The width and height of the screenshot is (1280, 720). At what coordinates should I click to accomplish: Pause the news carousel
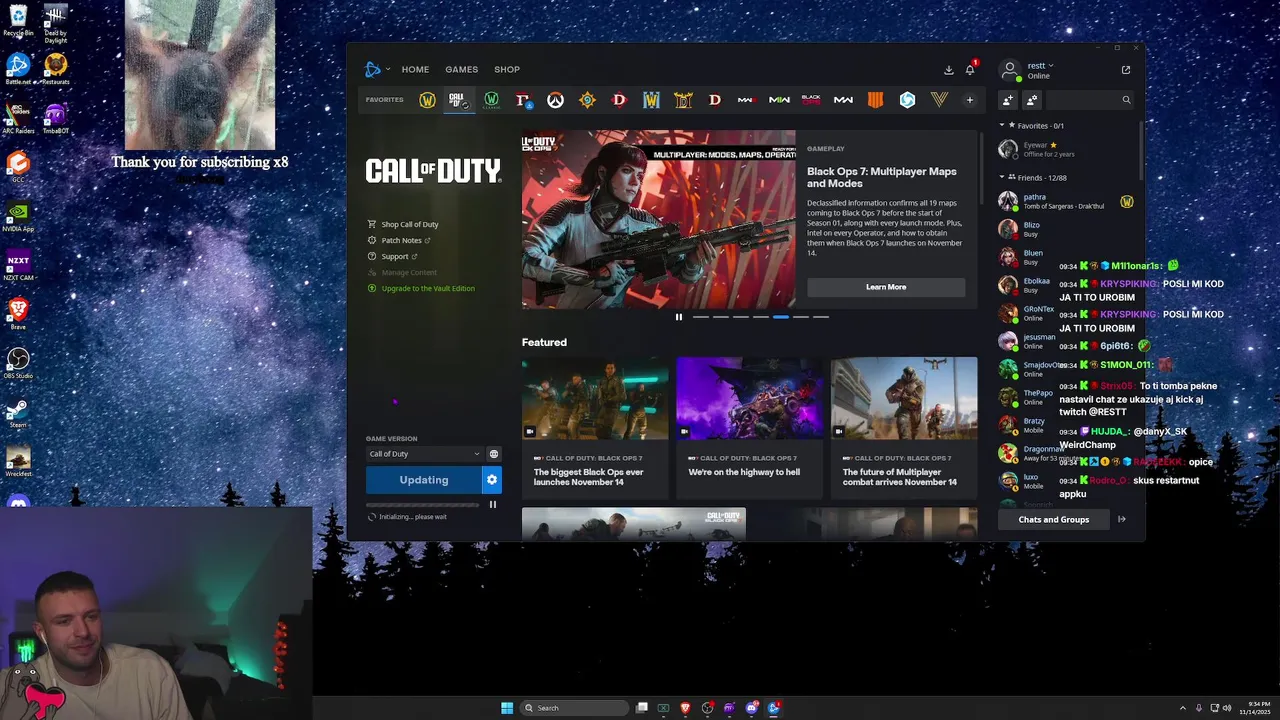click(x=679, y=317)
